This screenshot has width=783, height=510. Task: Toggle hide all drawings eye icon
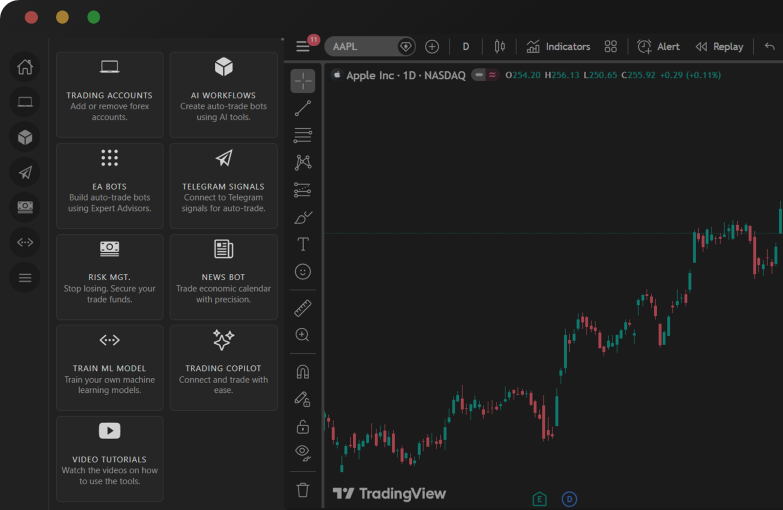point(303,453)
